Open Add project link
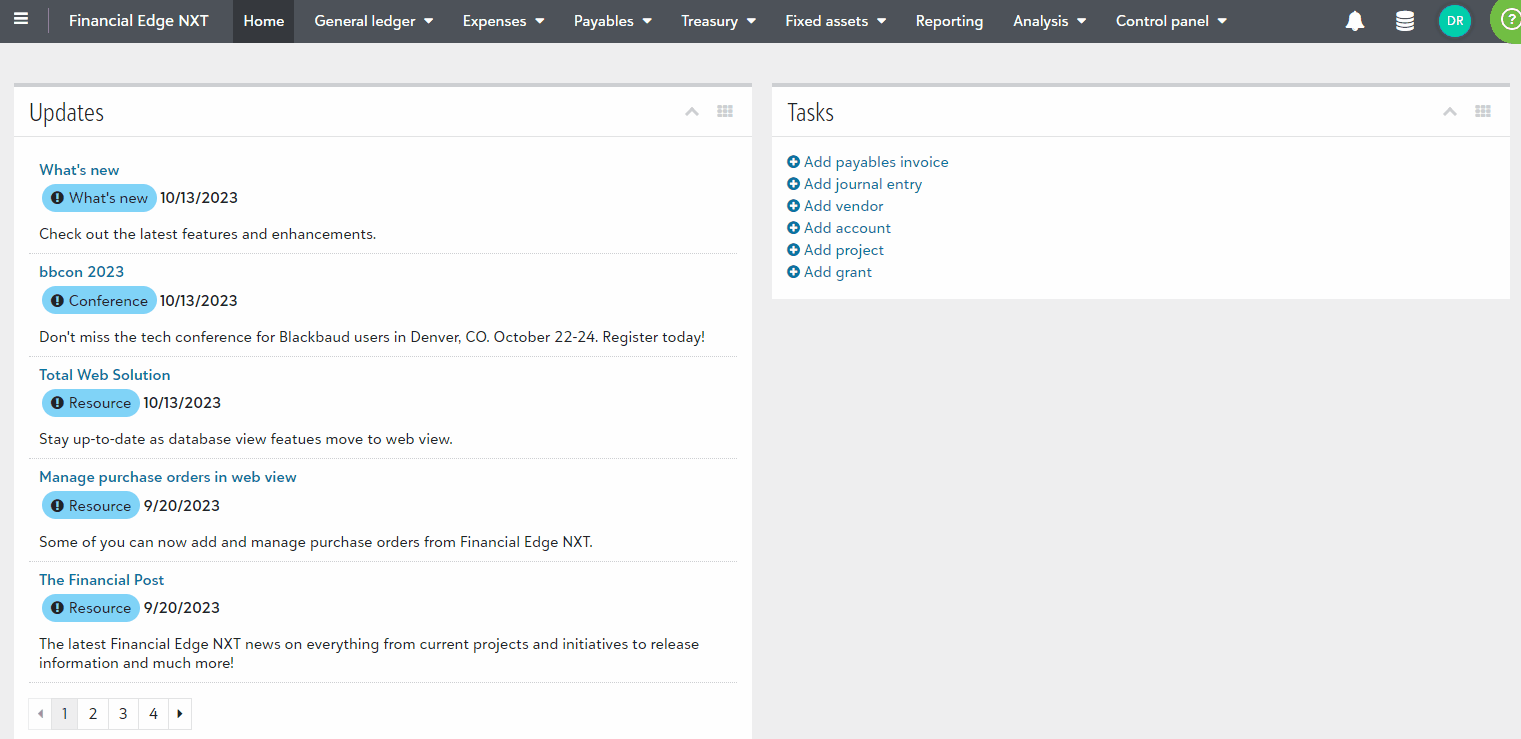Image resolution: width=1521 pixels, height=739 pixels. [x=844, y=250]
